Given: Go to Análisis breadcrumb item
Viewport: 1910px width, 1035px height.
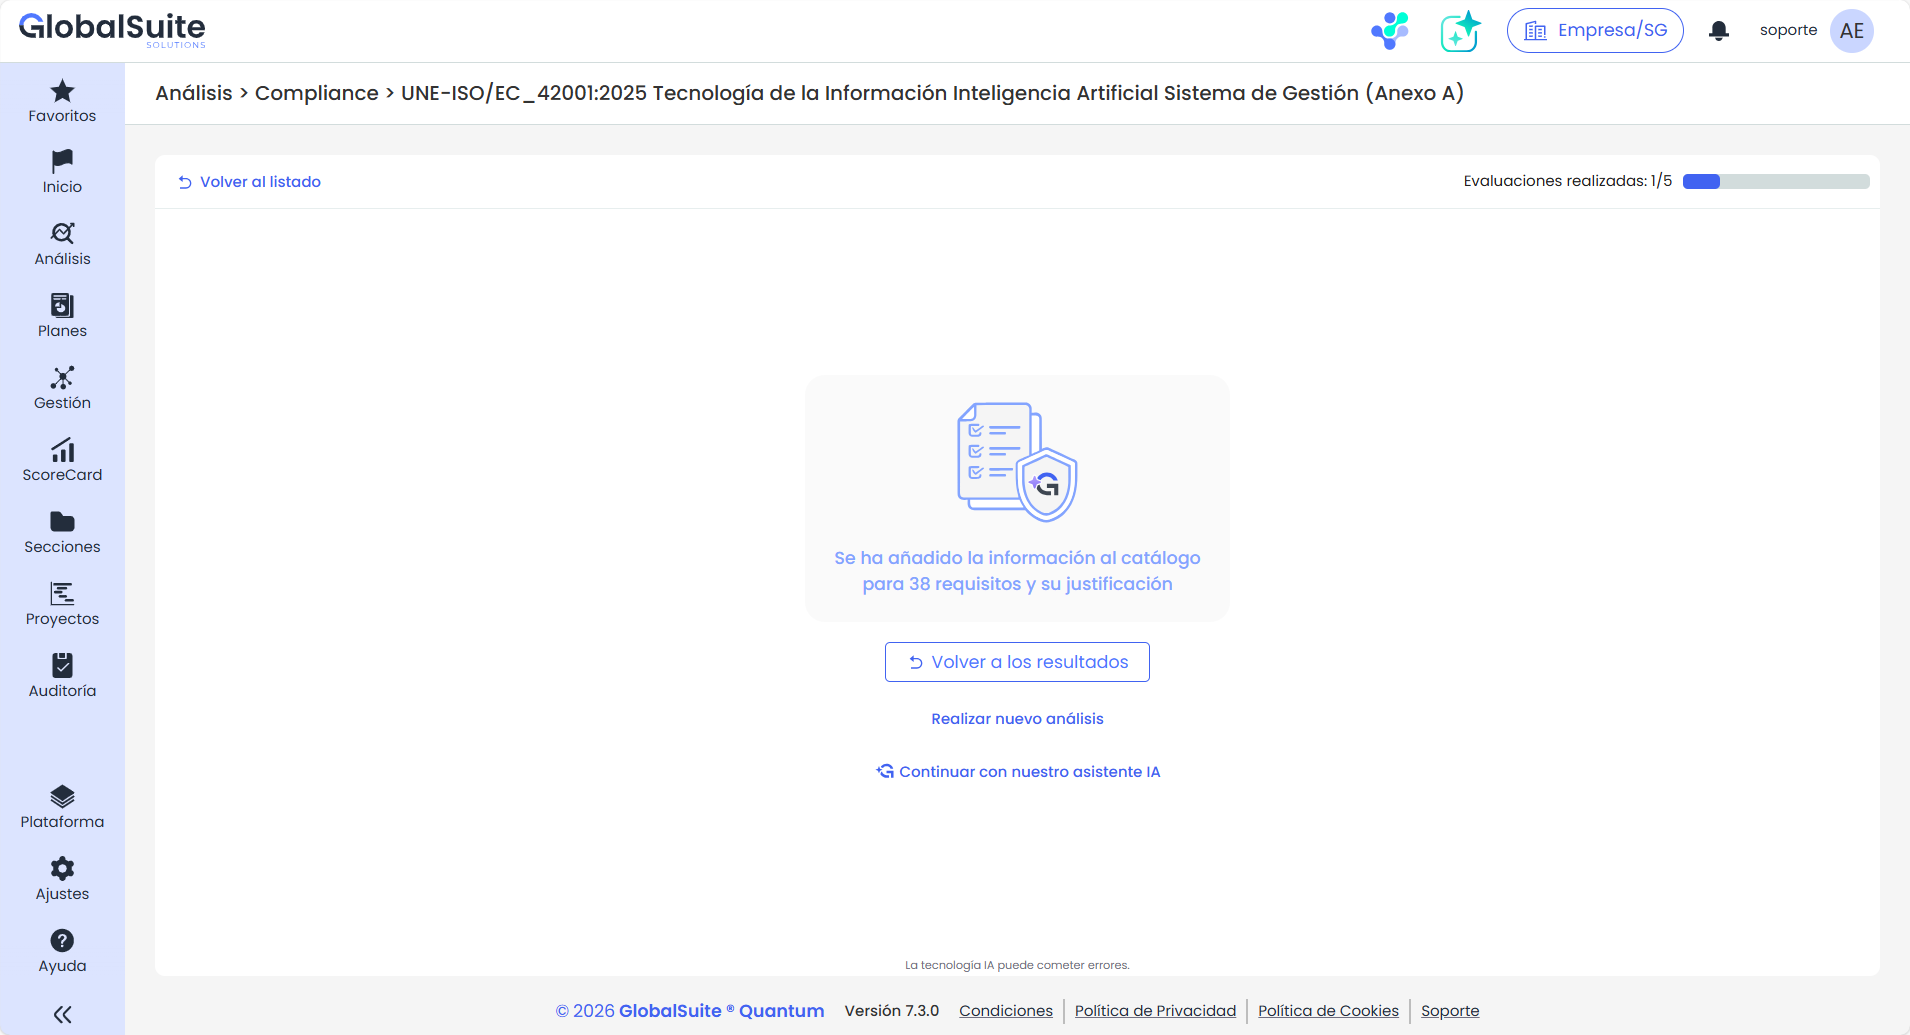Looking at the screenshot, I should tap(194, 92).
